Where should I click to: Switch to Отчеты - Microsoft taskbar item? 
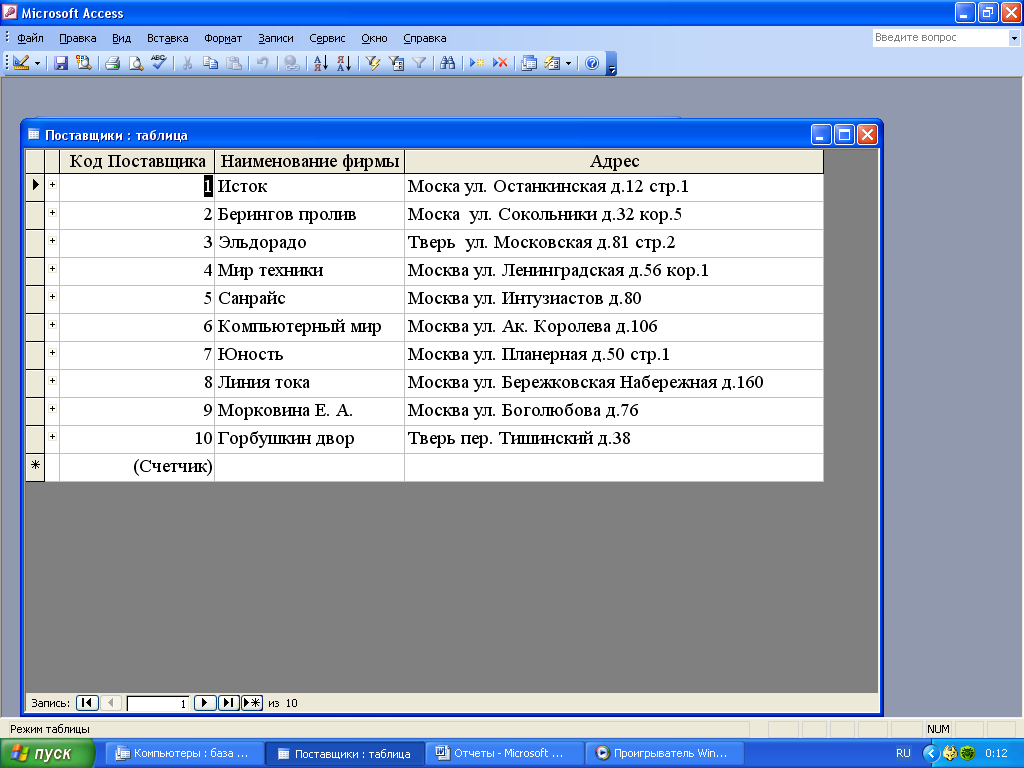point(504,754)
